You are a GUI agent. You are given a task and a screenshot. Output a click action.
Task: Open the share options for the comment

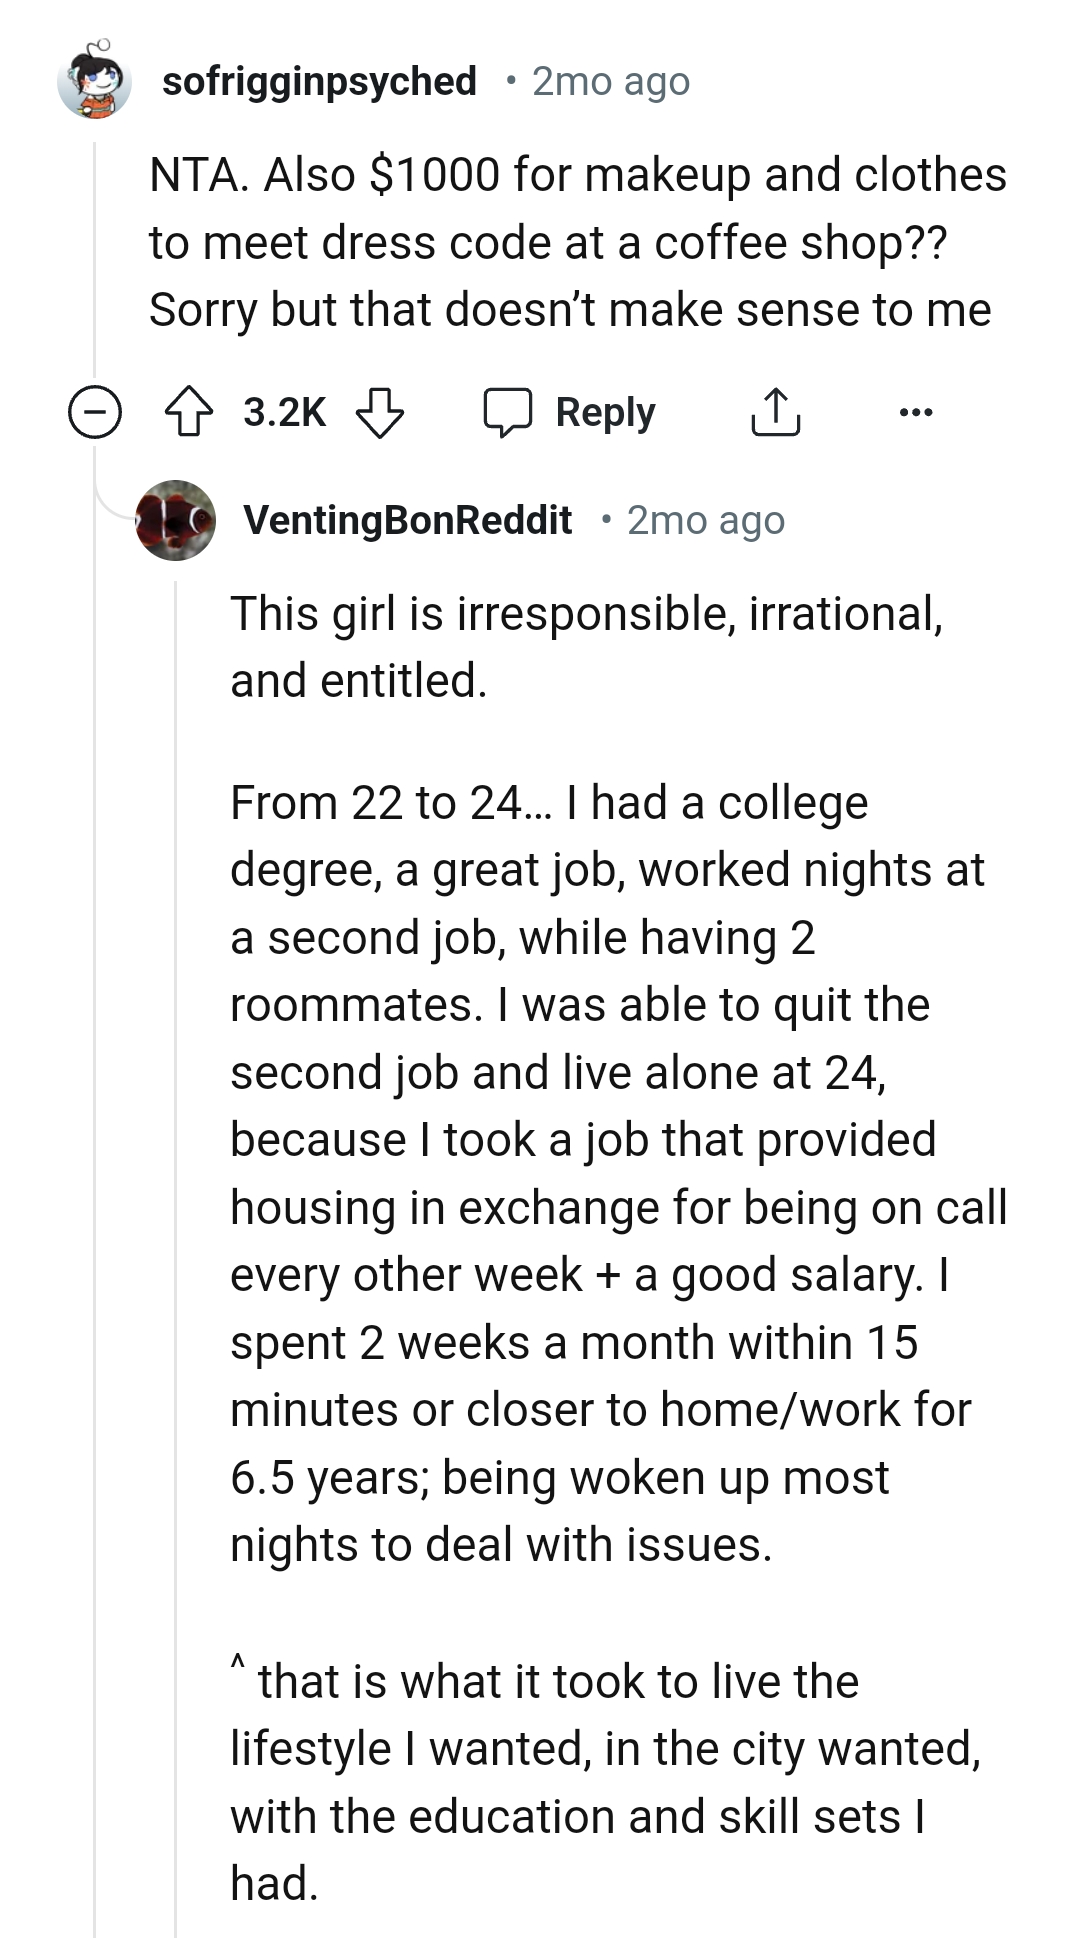click(777, 412)
